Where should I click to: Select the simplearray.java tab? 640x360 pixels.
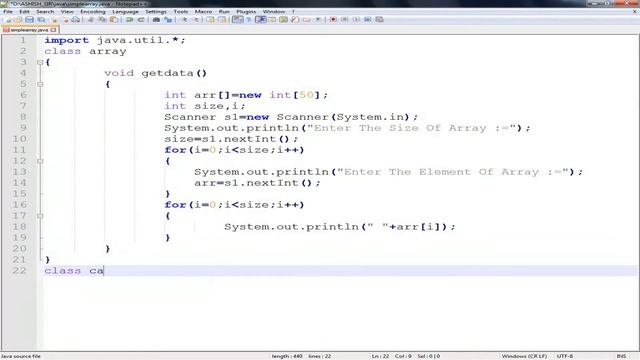pos(29,30)
